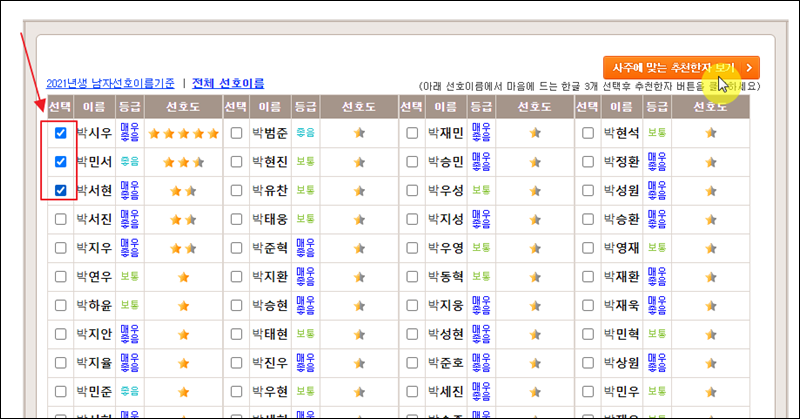Check the 박세진 checkbox
The image size is (800, 419).
click(x=412, y=391)
